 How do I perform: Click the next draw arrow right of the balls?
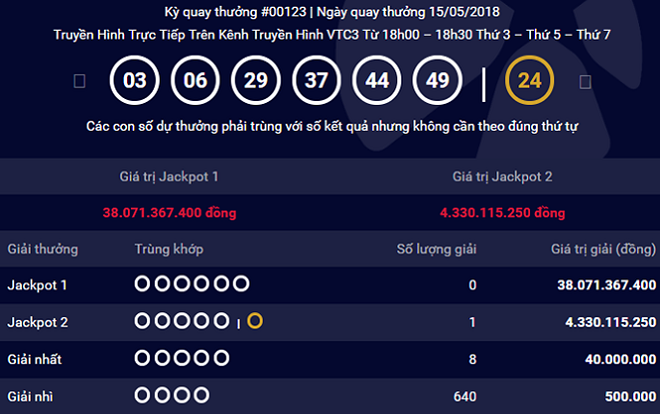click(x=585, y=81)
